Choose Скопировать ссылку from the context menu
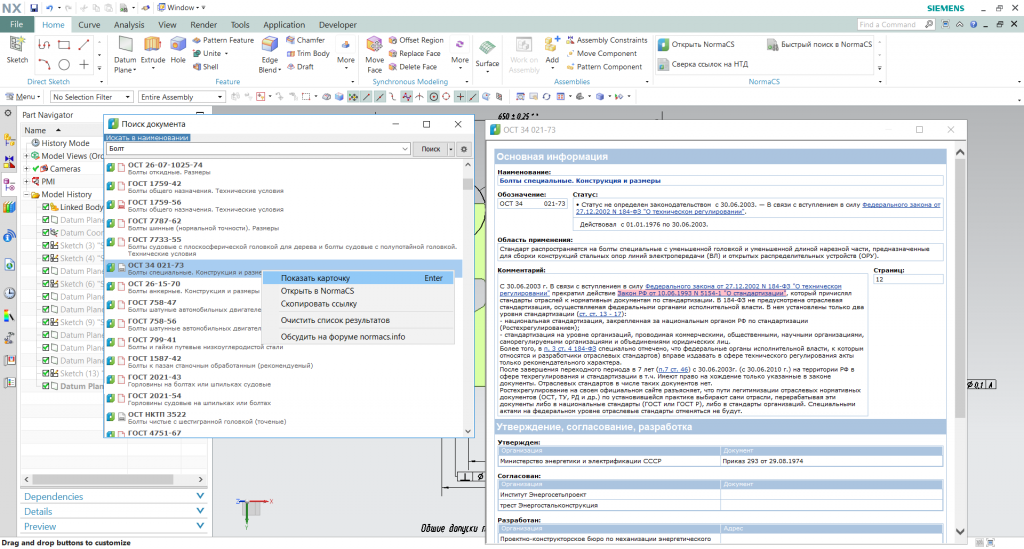This screenshot has width=1024, height=549. coord(358,304)
